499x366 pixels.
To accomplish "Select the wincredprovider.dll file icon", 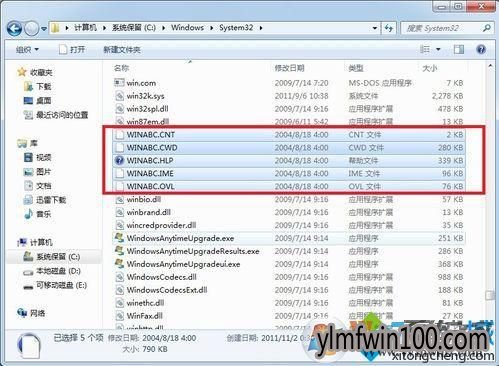I will click(x=119, y=225).
